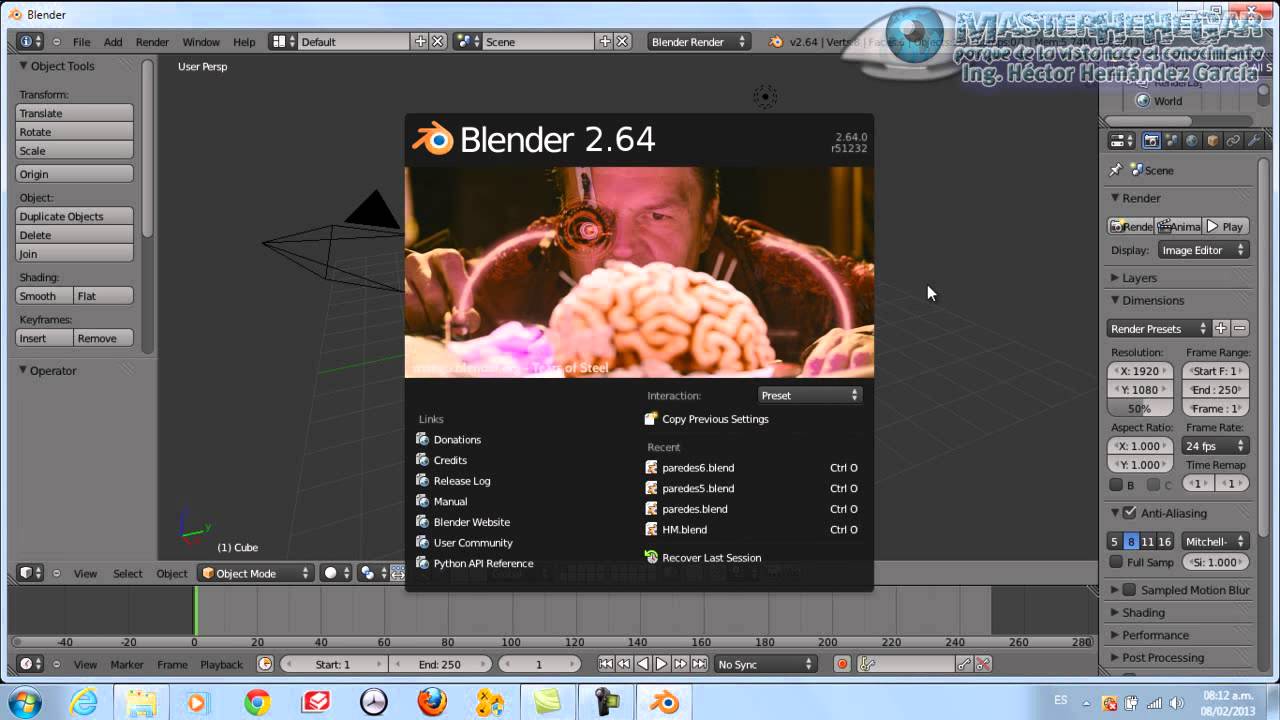1280x720 pixels.
Task: Open the File menu
Action: pos(81,42)
